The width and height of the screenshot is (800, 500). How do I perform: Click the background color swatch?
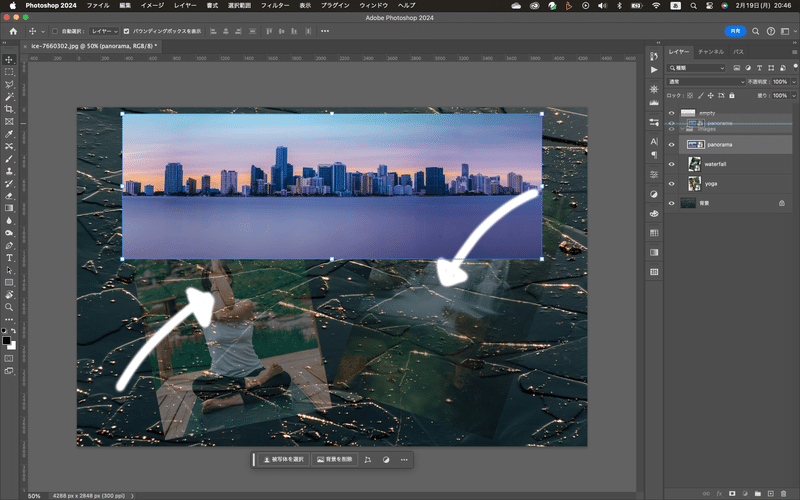12,345
